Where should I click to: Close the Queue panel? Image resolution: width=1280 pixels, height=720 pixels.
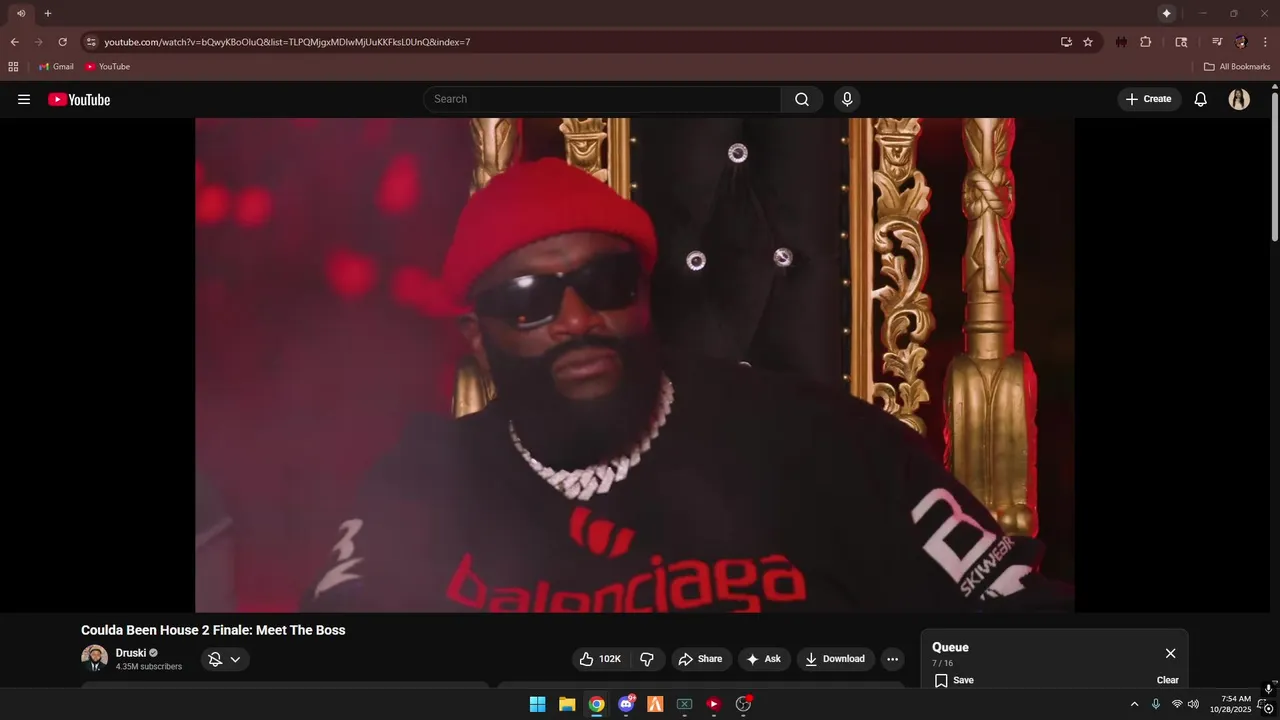[x=1170, y=653]
